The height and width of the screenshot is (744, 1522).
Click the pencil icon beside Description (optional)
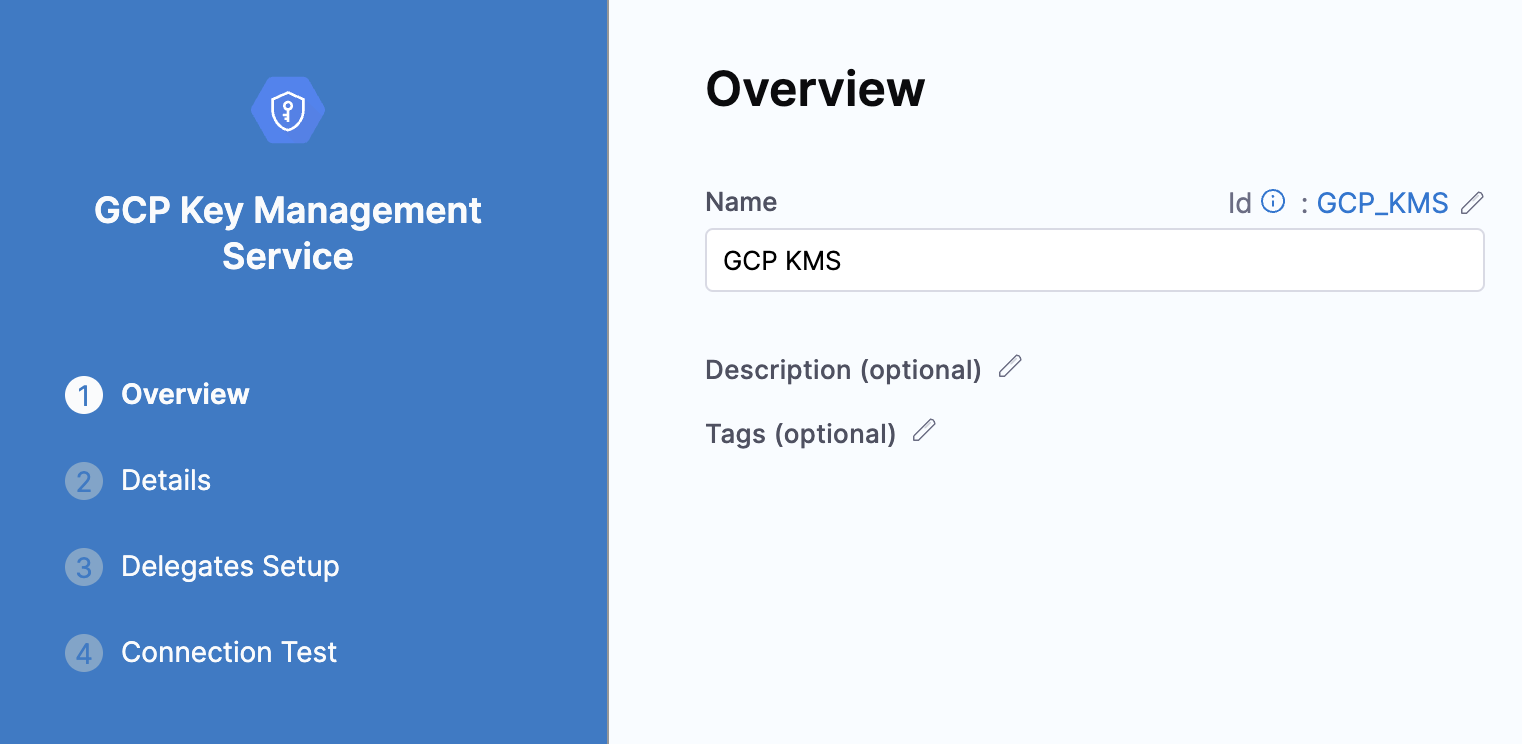pos(1010,367)
